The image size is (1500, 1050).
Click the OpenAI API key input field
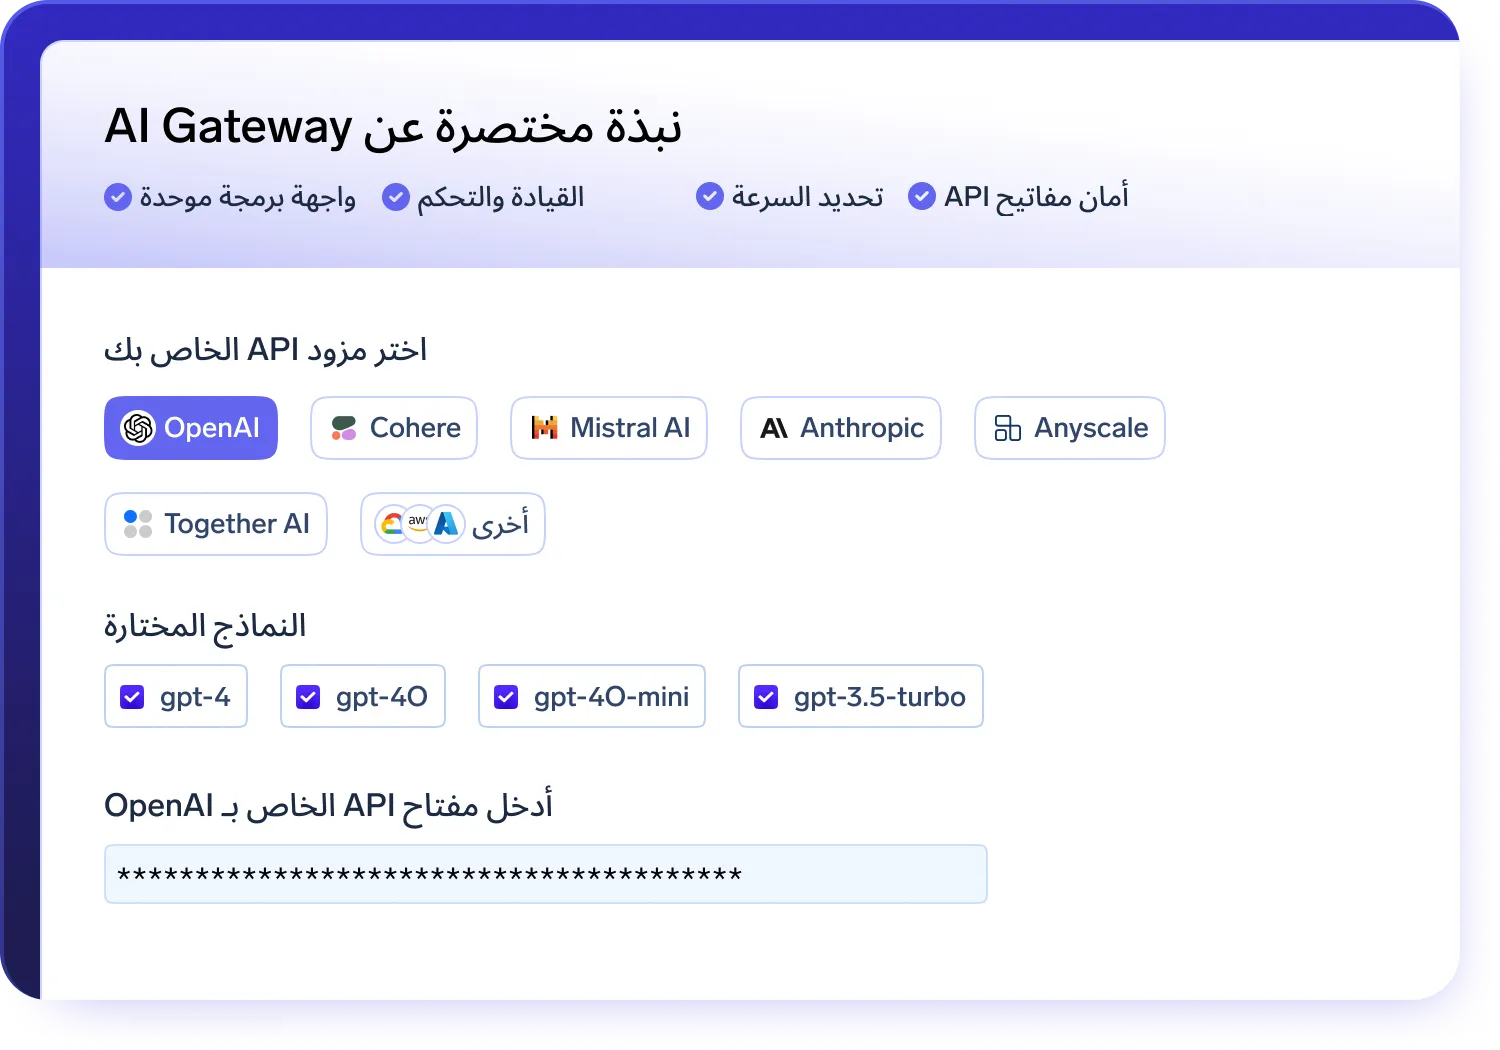(546, 874)
